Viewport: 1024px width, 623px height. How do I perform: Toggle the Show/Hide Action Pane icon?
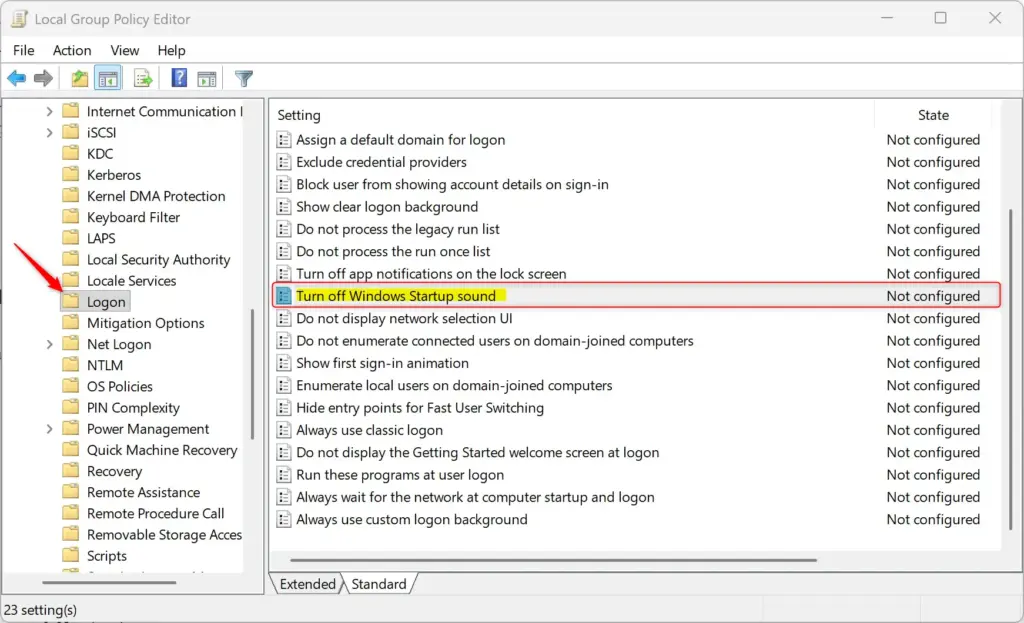[x=207, y=79]
